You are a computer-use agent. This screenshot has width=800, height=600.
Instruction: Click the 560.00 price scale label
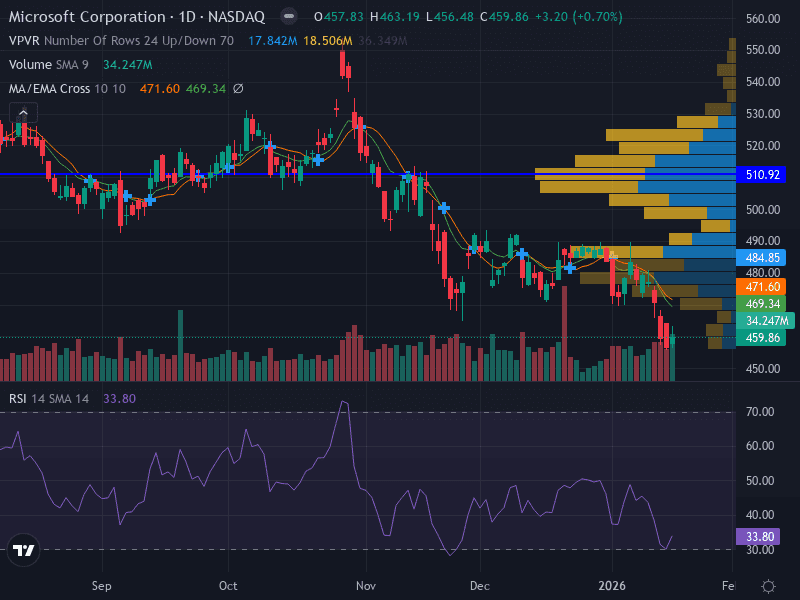click(763, 19)
